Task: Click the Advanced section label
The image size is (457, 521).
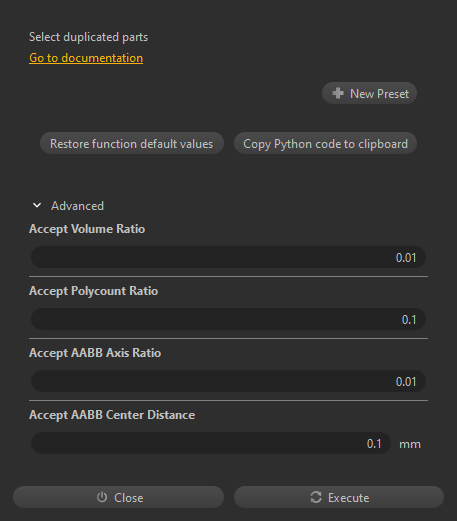Action: pos(77,206)
